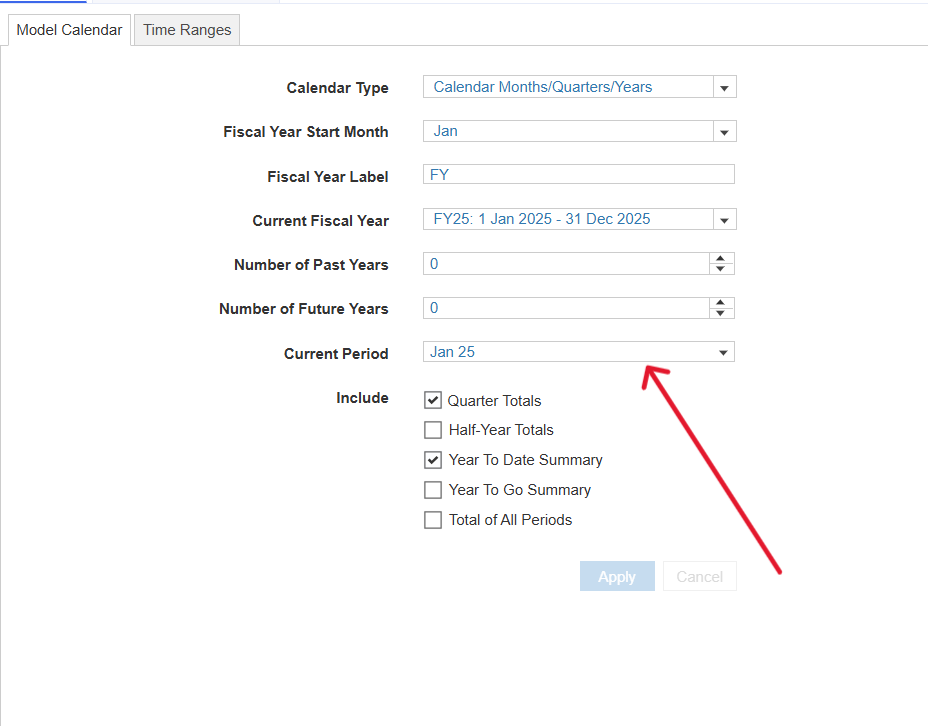The width and height of the screenshot is (928, 726).
Task: Click the Number of Past Years input field
Action: pyautogui.click(x=566, y=264)
